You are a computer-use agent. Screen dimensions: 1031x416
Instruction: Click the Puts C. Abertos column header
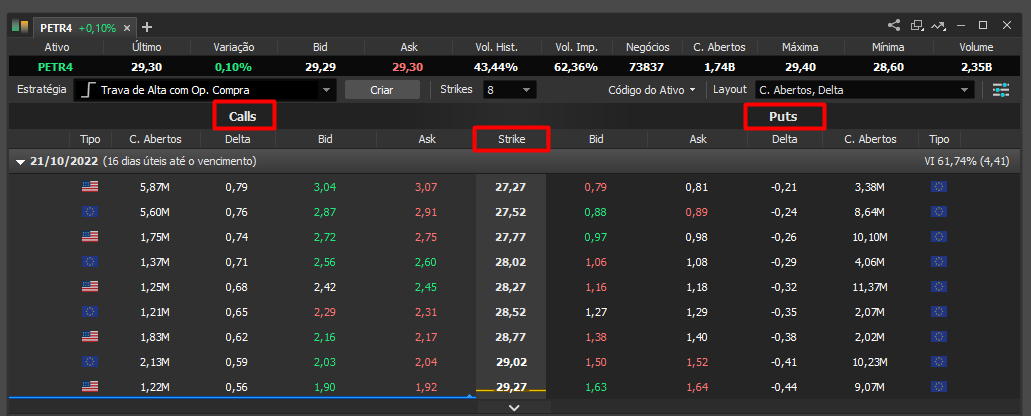[871, 139]
